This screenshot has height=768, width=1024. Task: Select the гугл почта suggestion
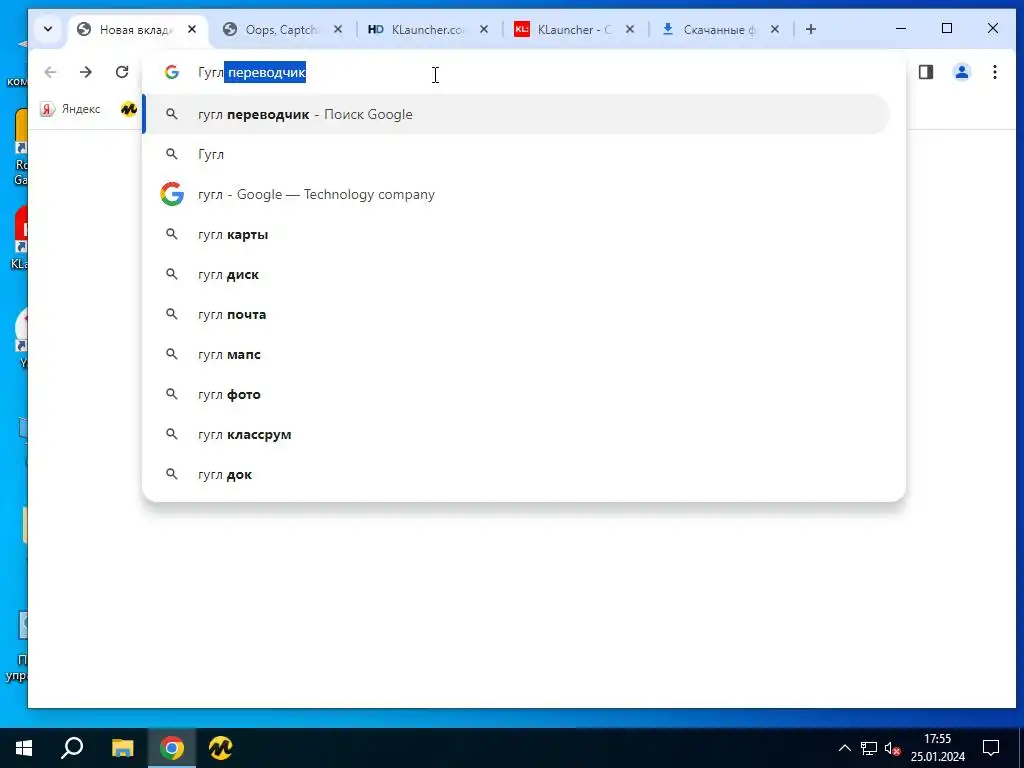pyautogui.click(x=516, y=314)
